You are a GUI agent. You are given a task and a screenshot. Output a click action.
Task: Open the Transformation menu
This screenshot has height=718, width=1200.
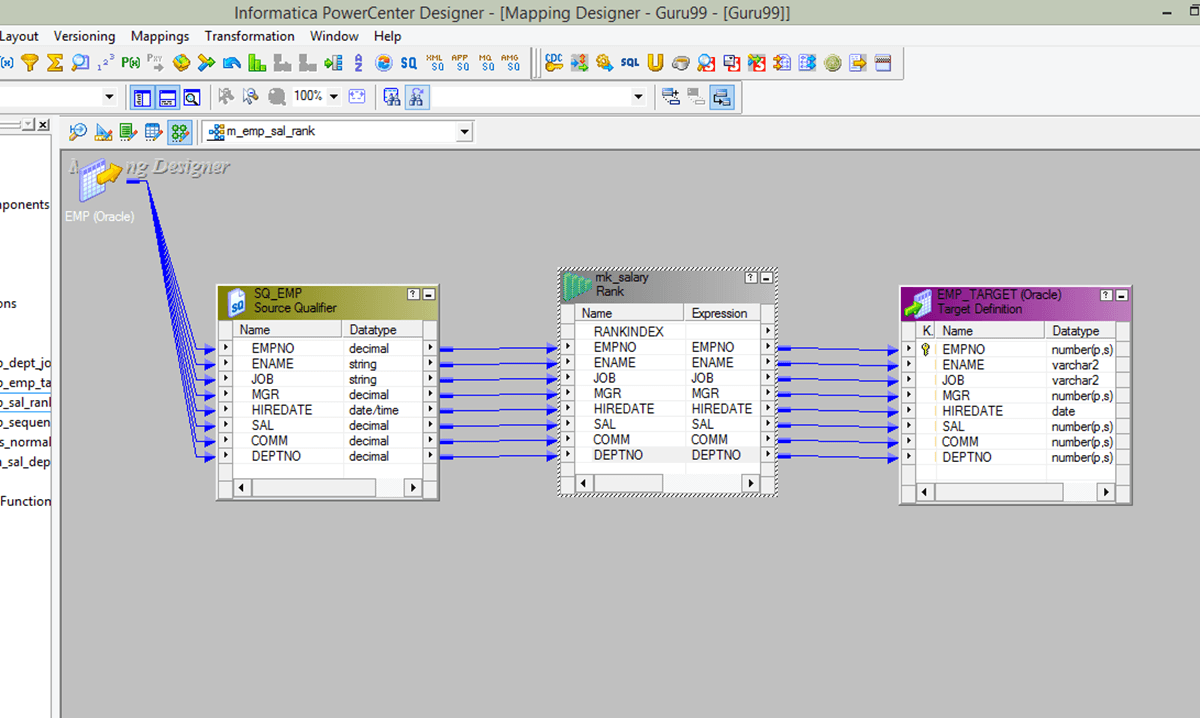pos(249,36)
